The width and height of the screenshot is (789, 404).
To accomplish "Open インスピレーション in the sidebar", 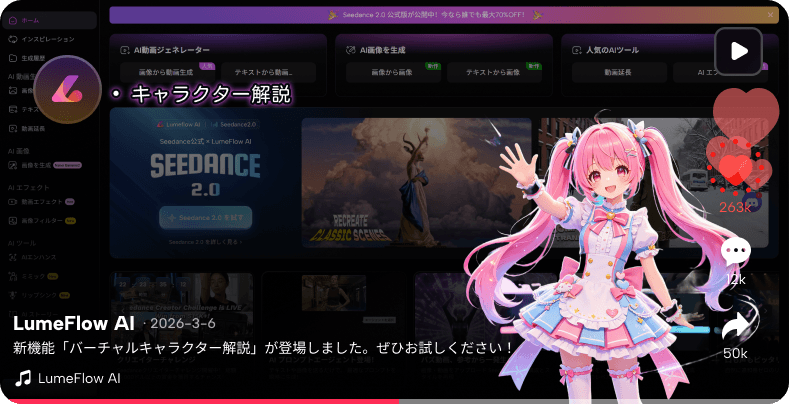I will coord(49,39).
